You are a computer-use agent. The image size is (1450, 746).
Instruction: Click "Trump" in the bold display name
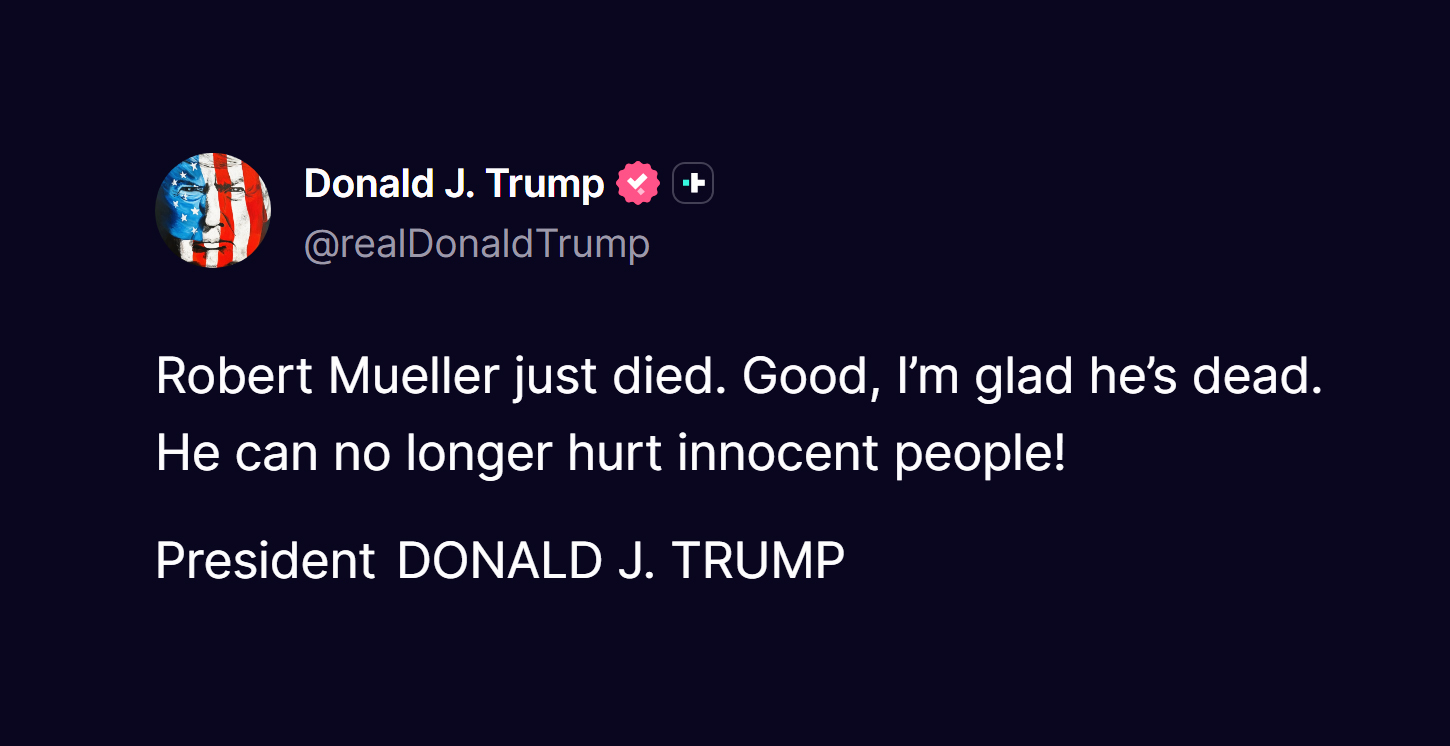point(544,184)
